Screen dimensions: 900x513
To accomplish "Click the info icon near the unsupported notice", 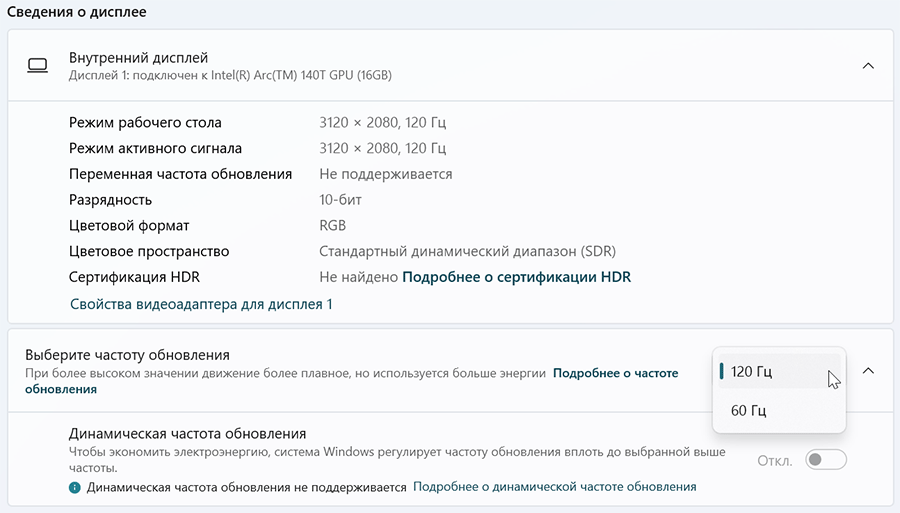I will tap(74, 488).
